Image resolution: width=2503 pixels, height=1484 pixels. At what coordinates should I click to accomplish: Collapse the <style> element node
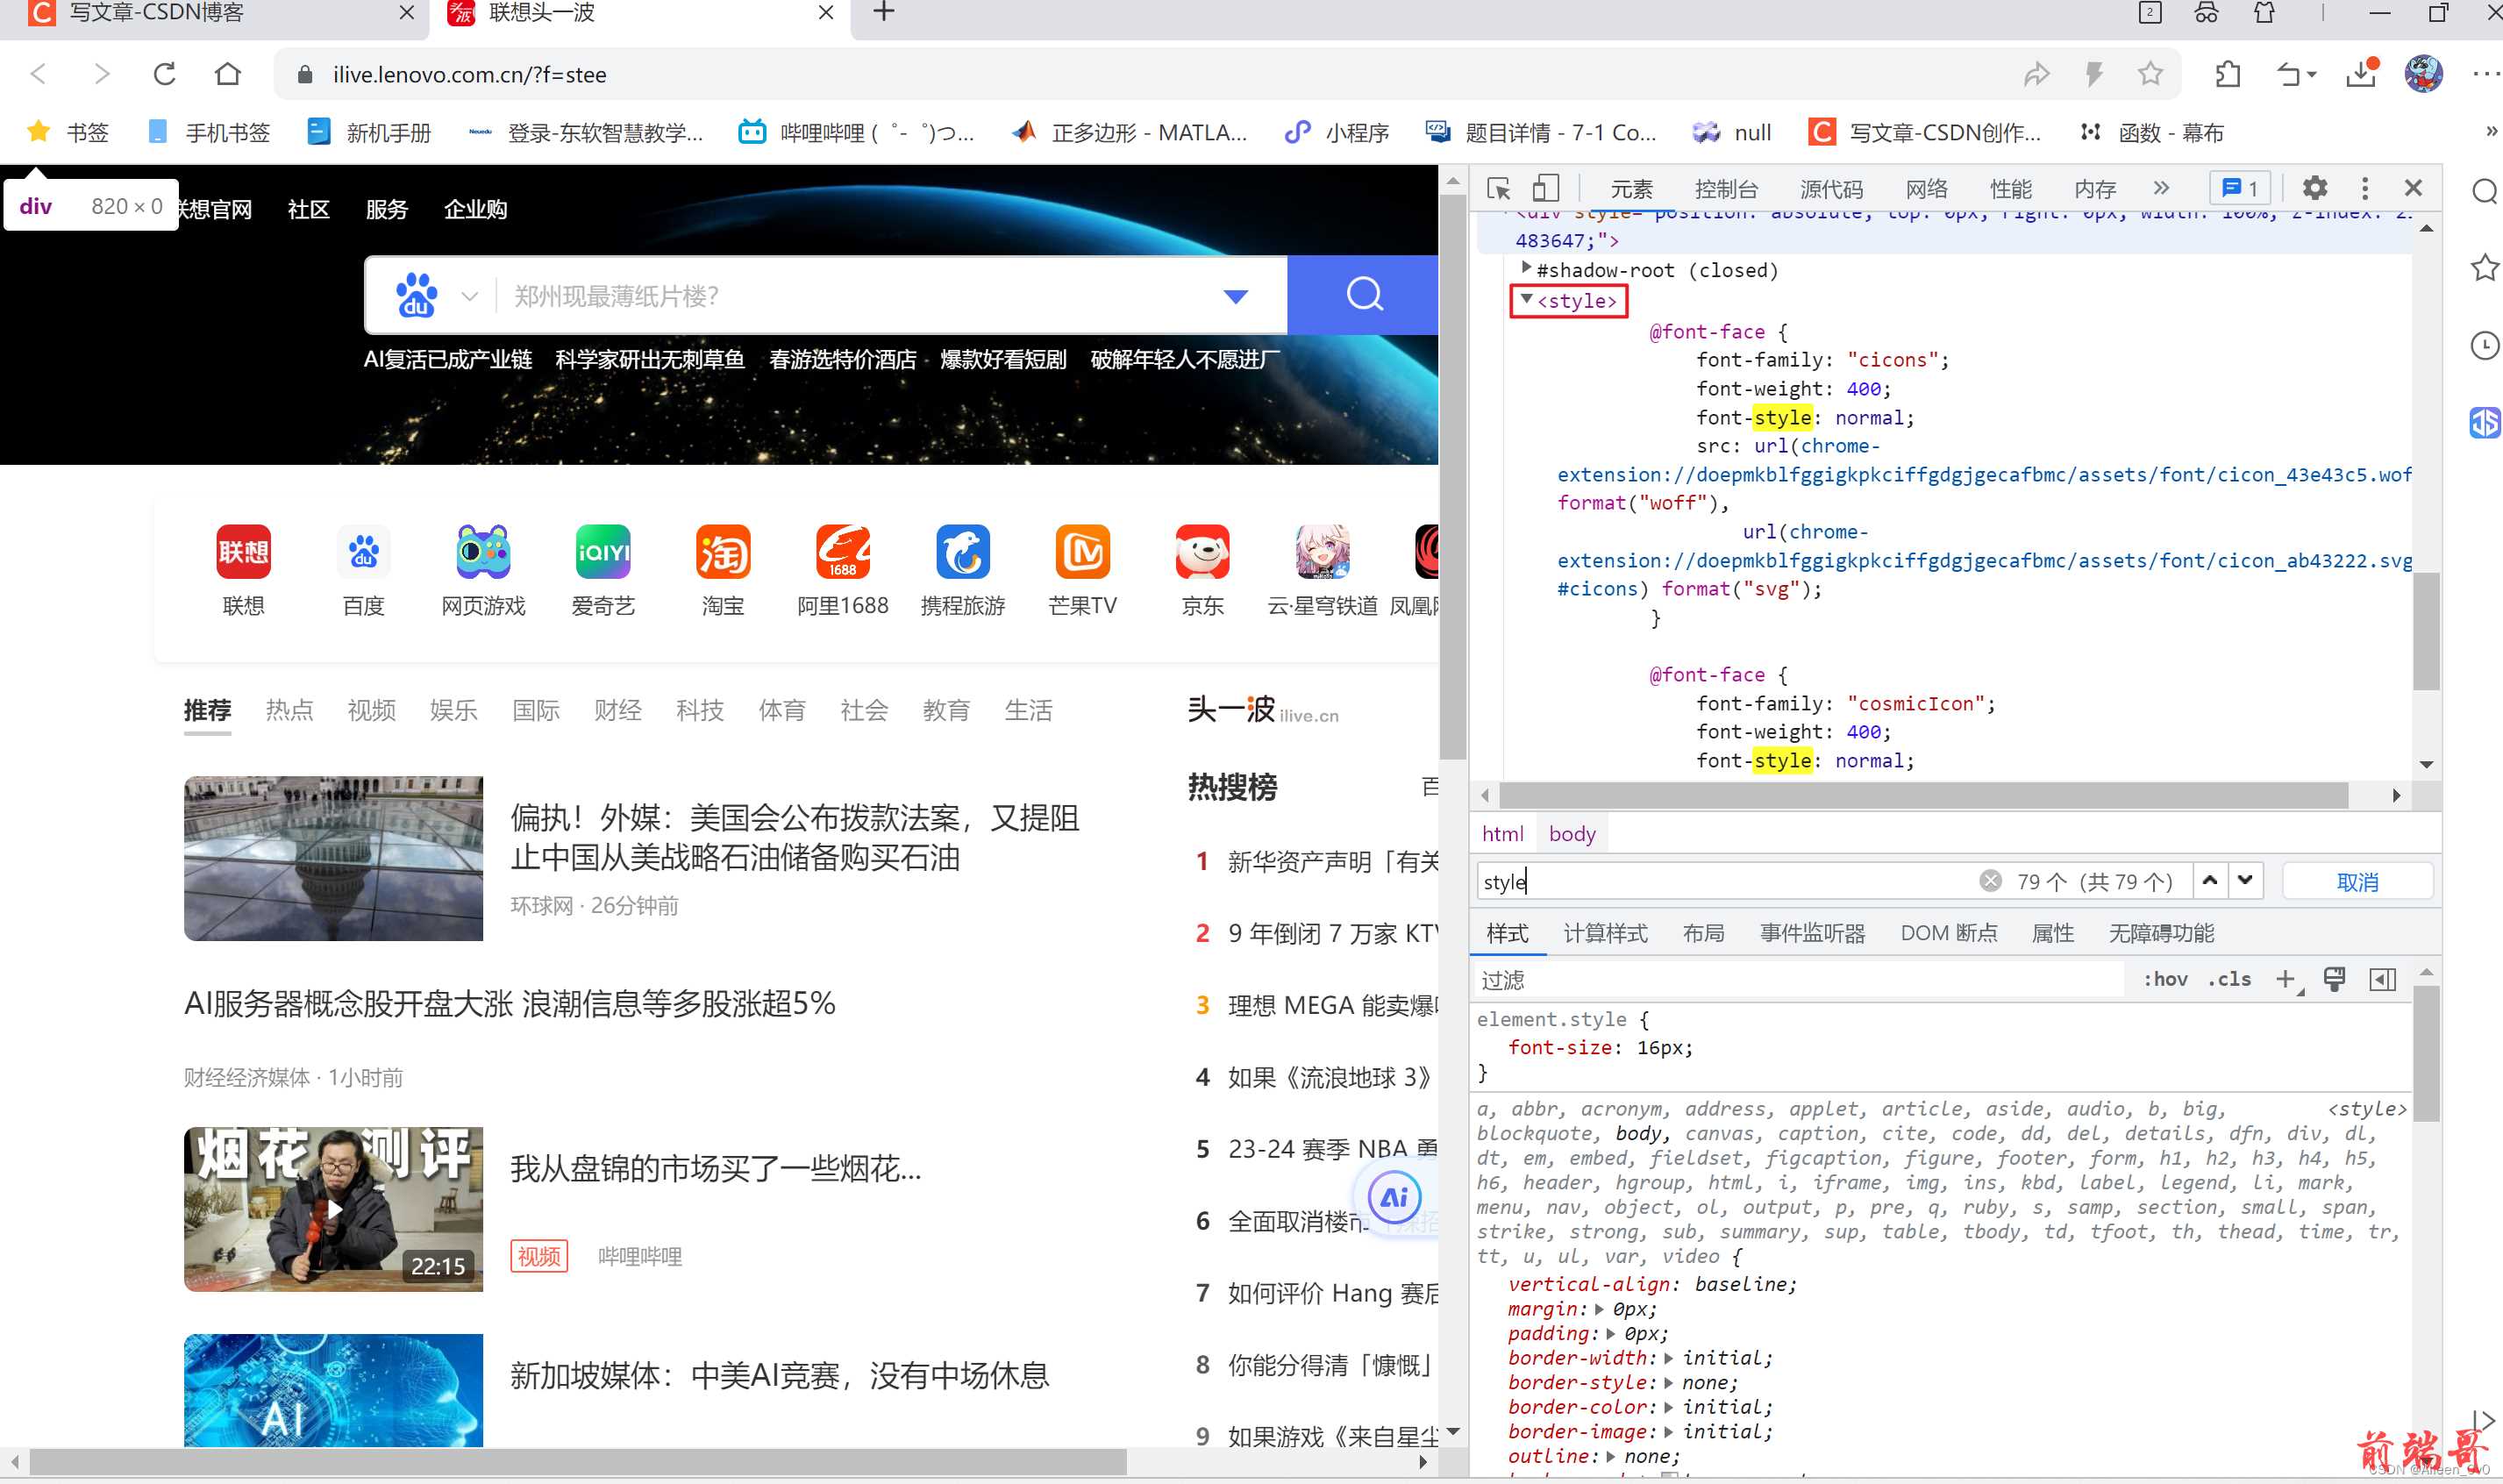(x=1526, y=299)
